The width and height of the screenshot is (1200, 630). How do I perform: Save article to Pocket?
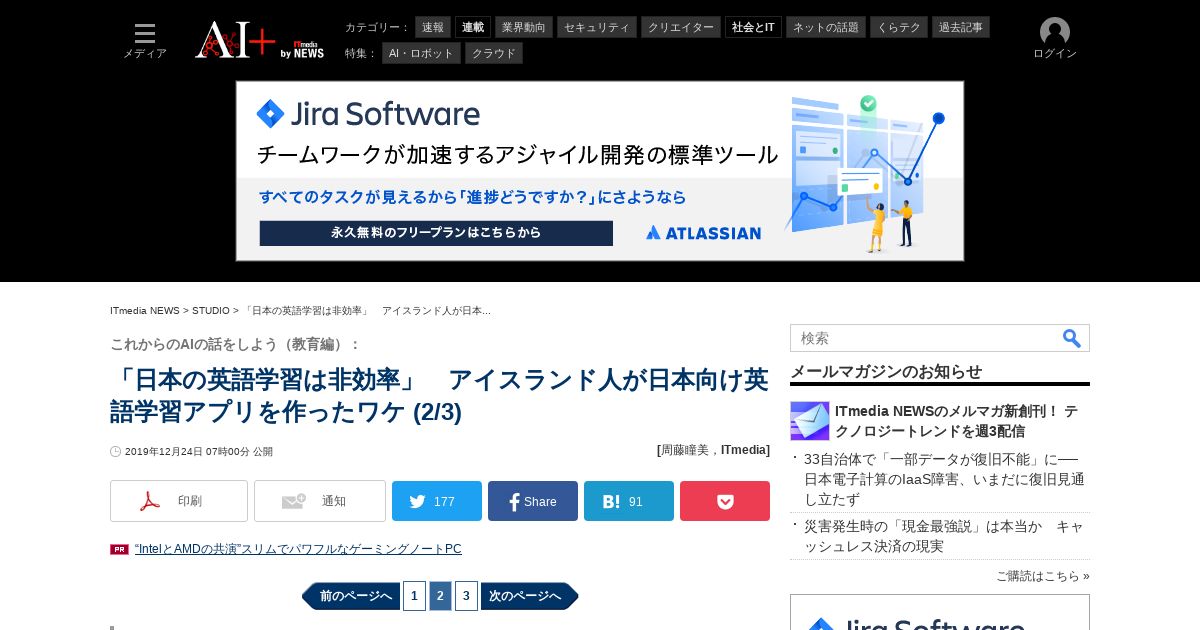[x=725, y=501]
